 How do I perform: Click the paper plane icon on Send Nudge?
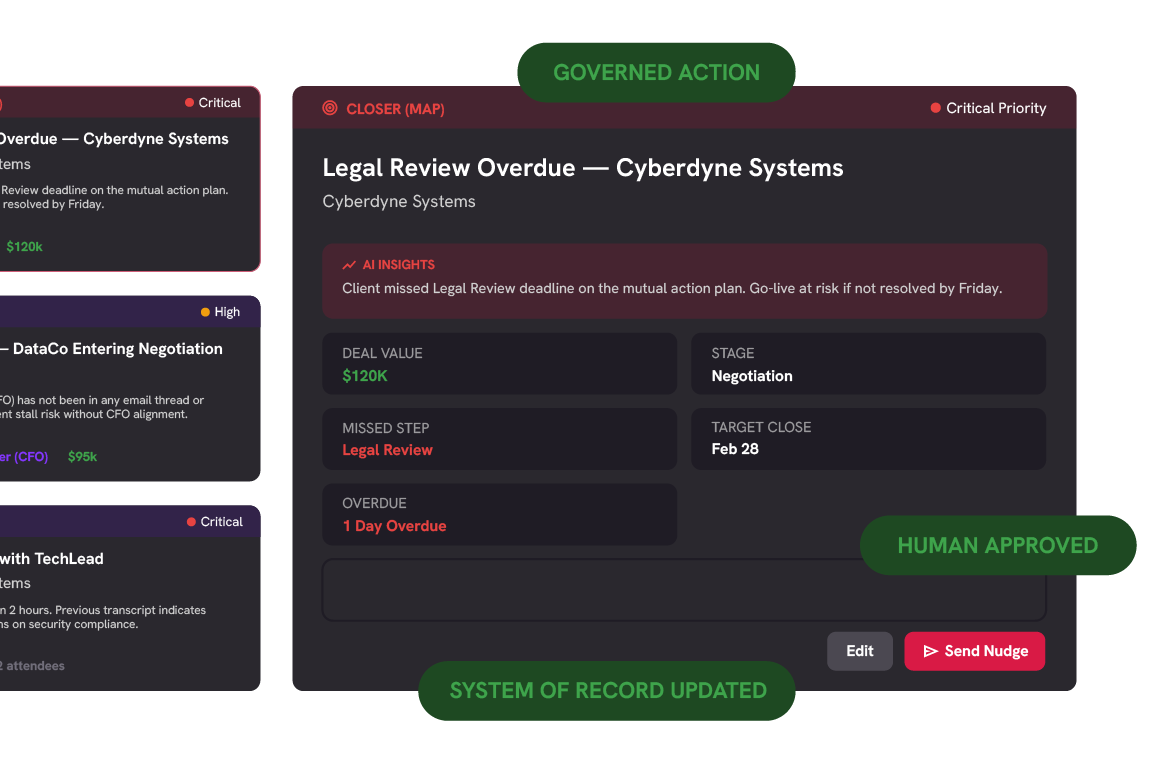pyautogui.click(x=930, y=651)
